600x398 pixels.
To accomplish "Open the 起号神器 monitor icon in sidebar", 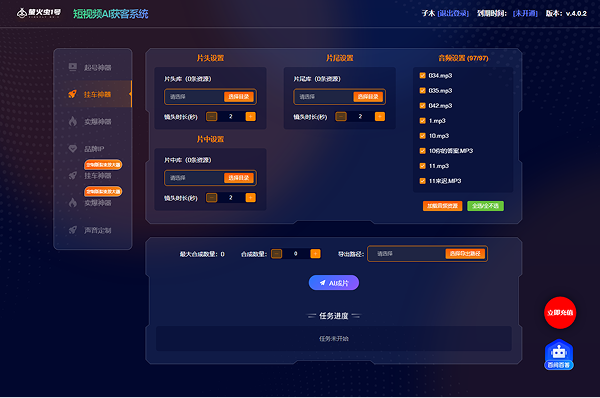I will point(73,67).
